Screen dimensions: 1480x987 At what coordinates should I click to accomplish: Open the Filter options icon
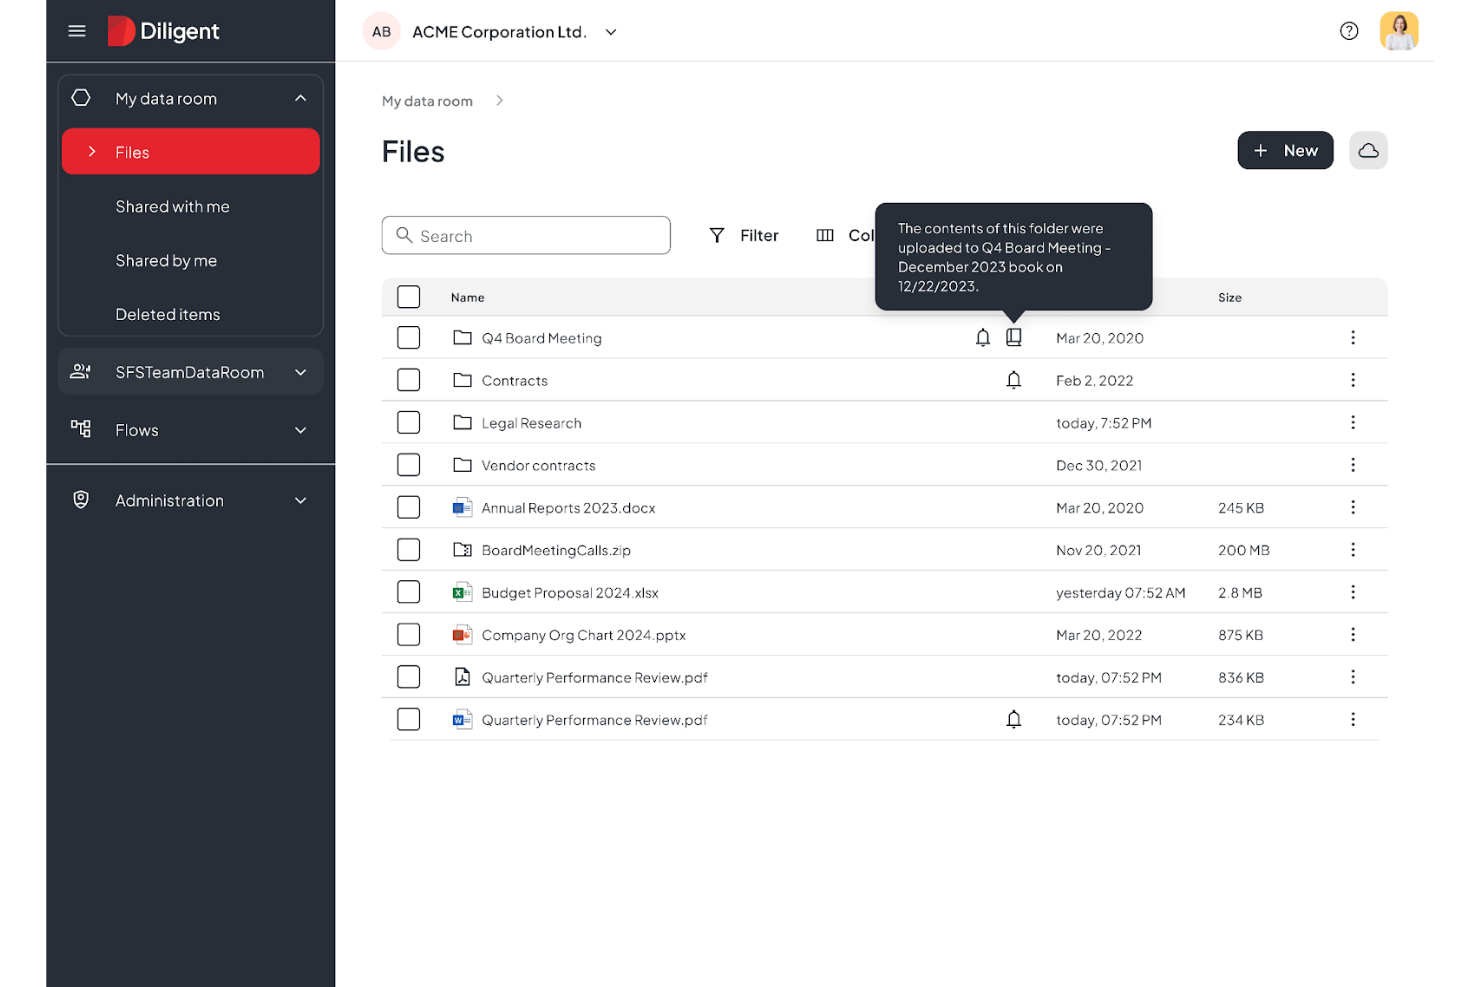(717, 235)
